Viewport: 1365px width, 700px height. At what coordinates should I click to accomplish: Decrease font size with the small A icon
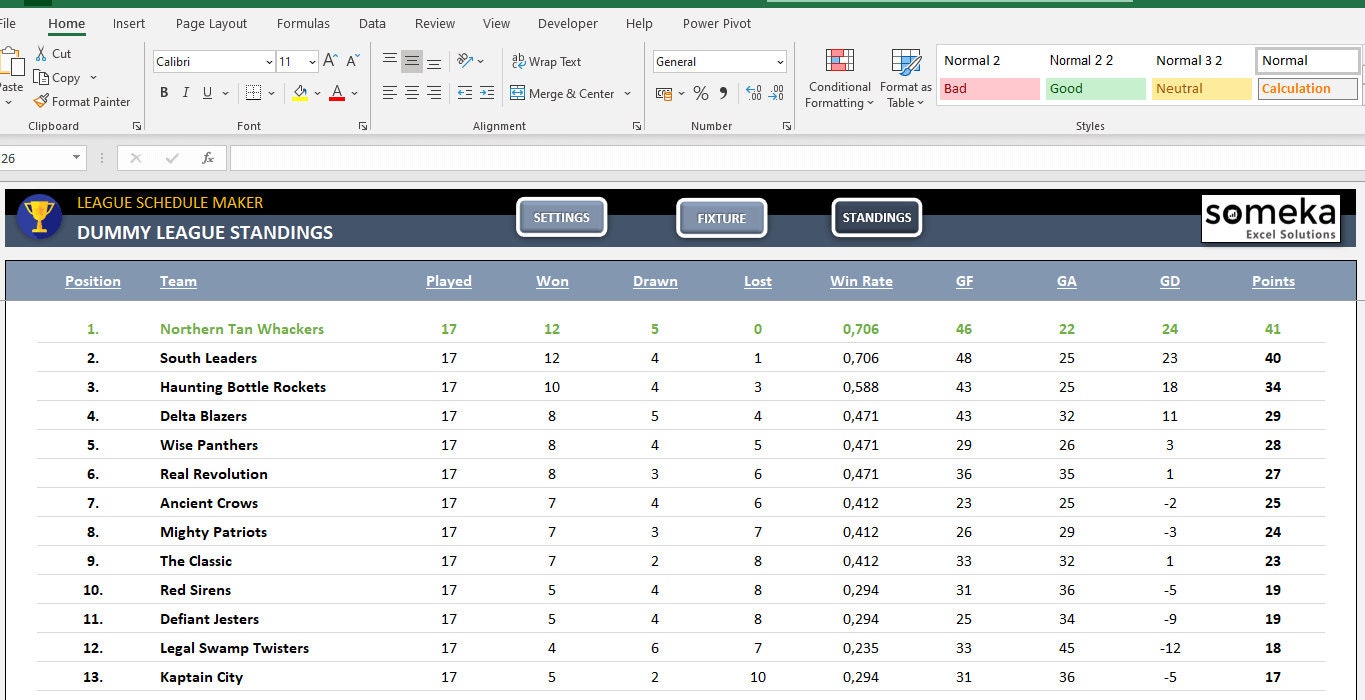coord(351,62)
